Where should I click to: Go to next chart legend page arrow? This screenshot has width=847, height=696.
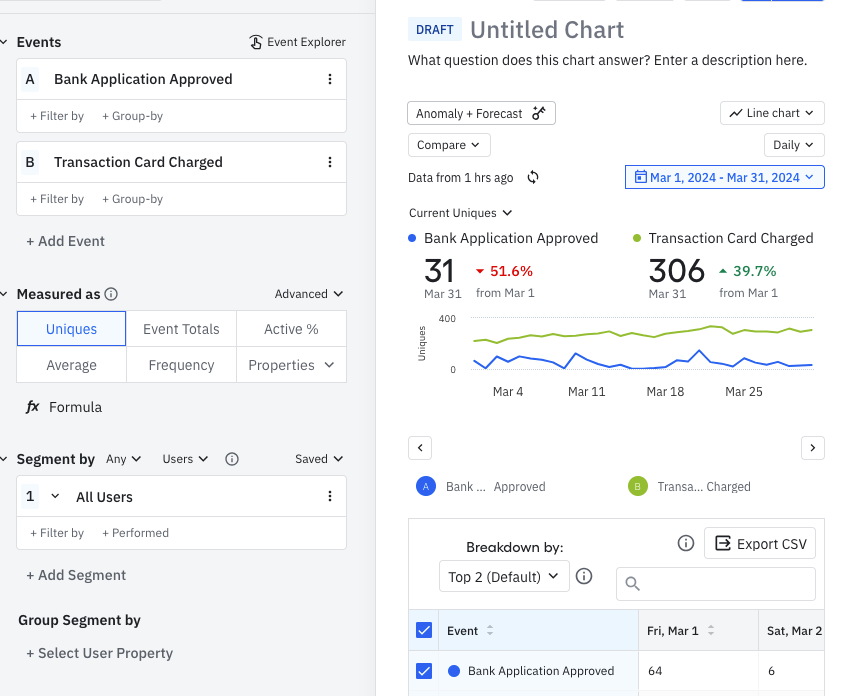(812, 448)
